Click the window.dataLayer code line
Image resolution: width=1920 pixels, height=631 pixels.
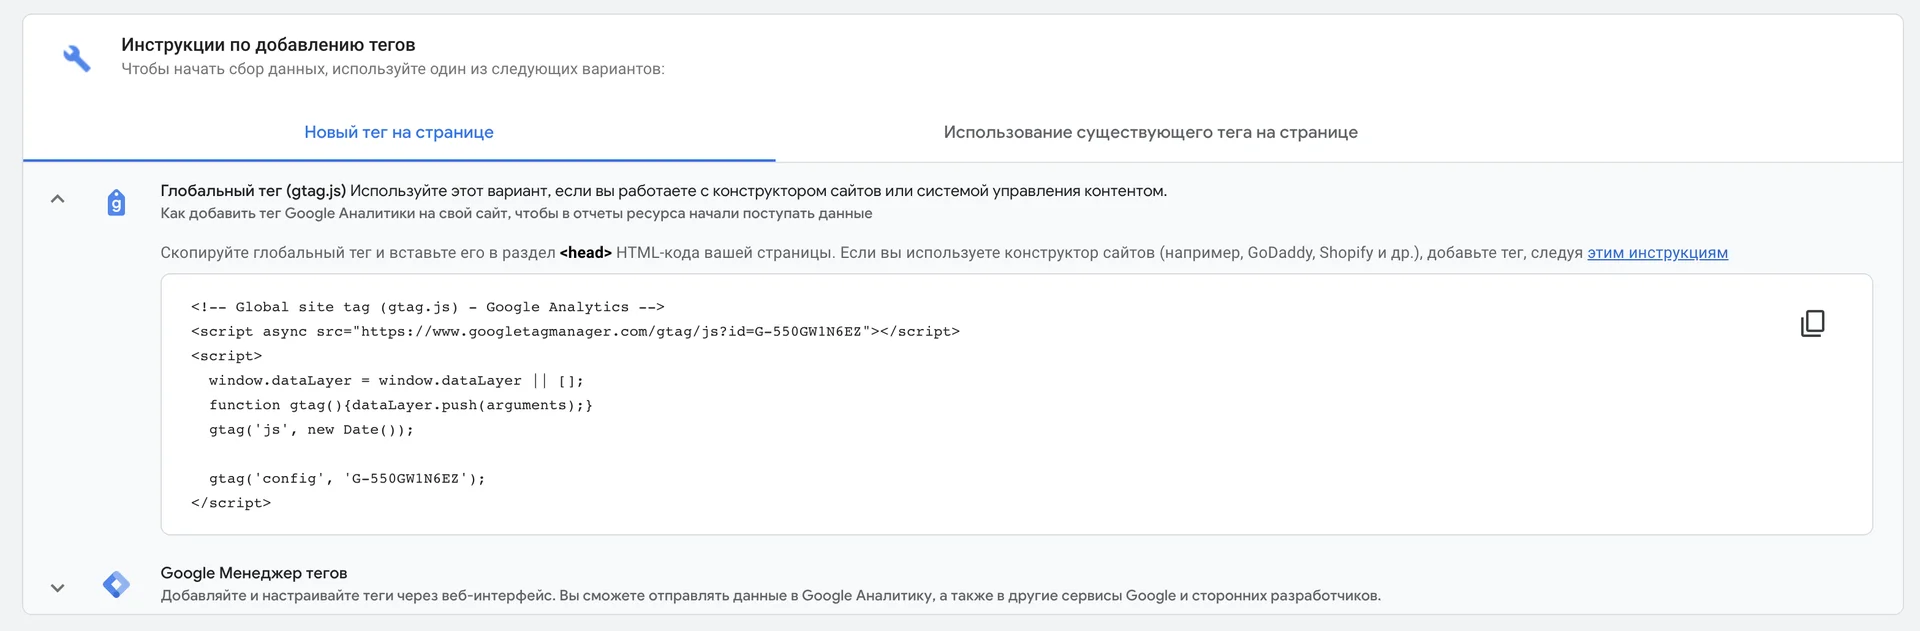[x=396, y=381]
